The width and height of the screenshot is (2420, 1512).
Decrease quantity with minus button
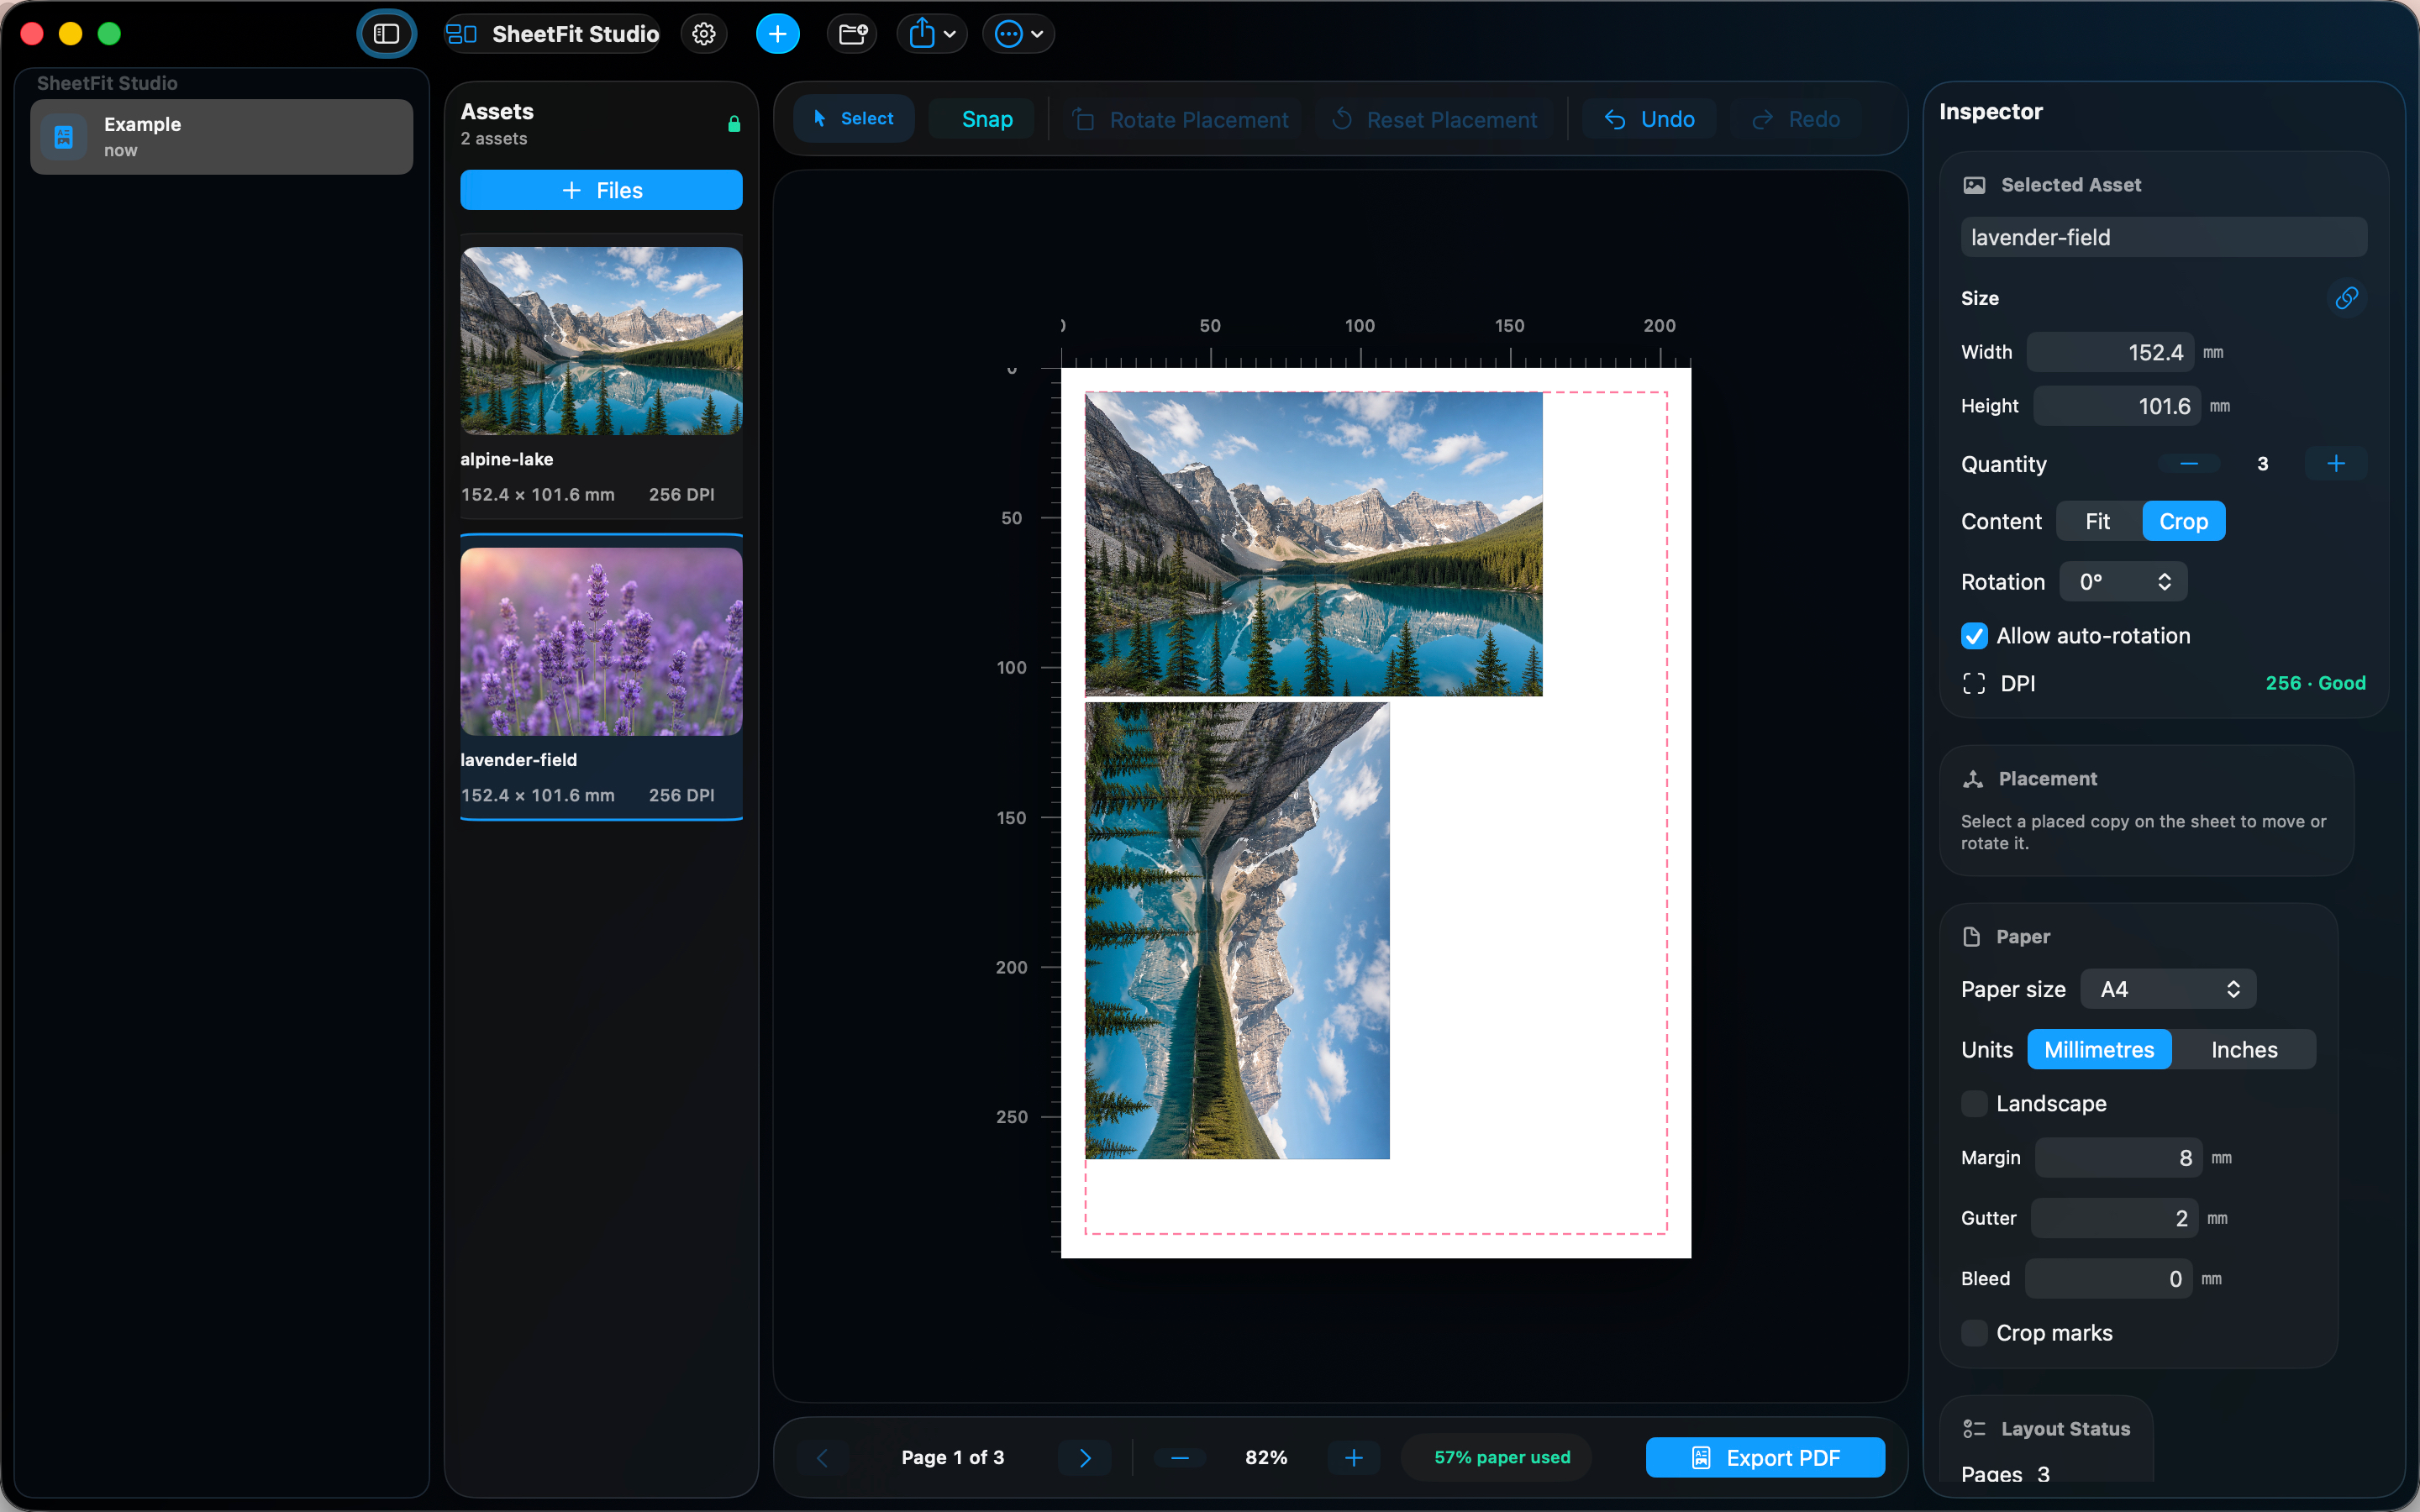pyautogui.click(x=2188, y=463)
